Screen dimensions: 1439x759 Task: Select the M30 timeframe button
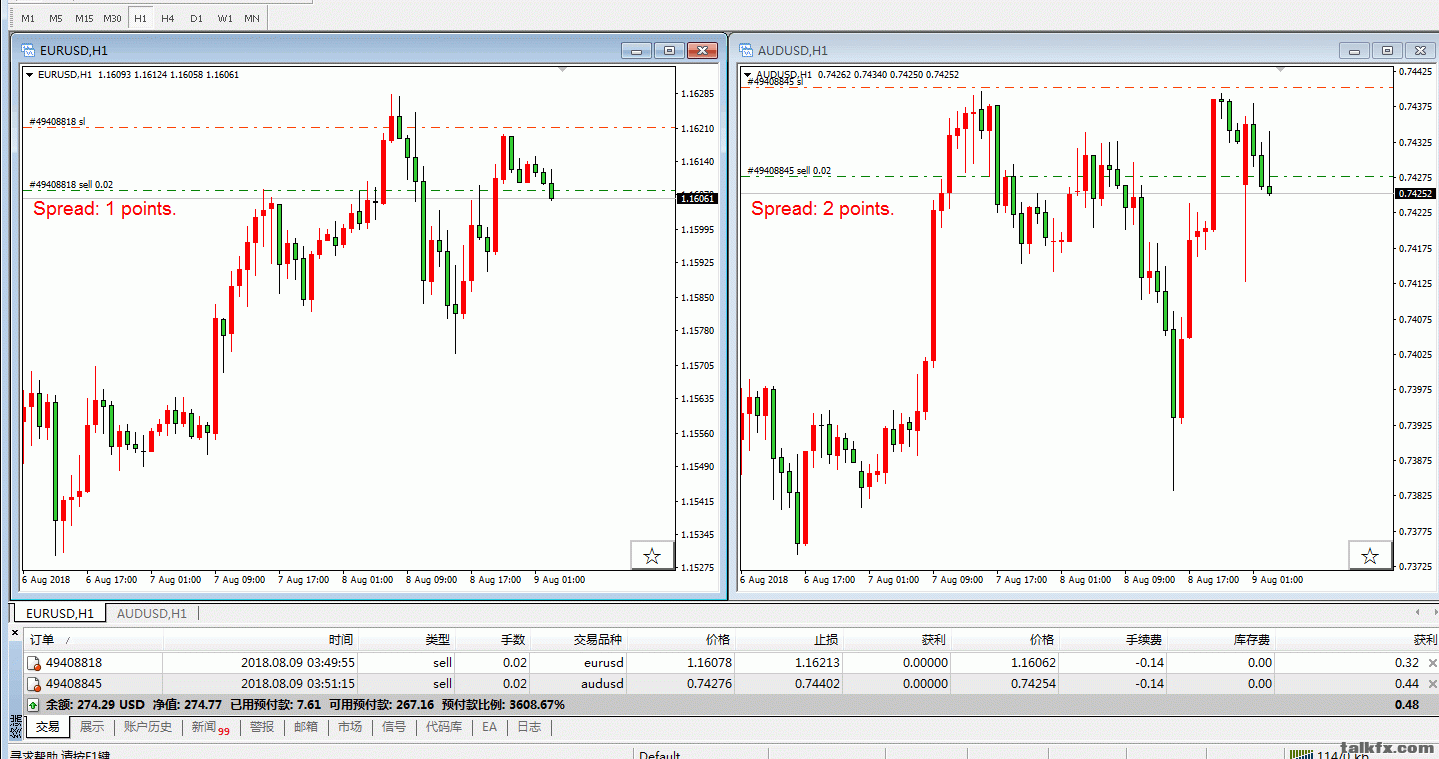point(112,18)
